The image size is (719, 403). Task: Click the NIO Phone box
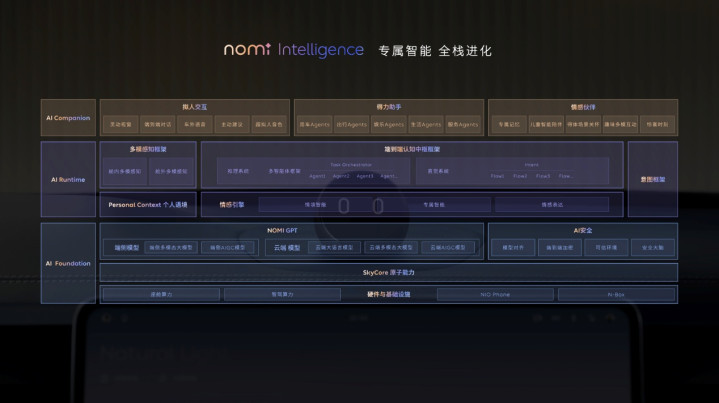pos(494,294)
